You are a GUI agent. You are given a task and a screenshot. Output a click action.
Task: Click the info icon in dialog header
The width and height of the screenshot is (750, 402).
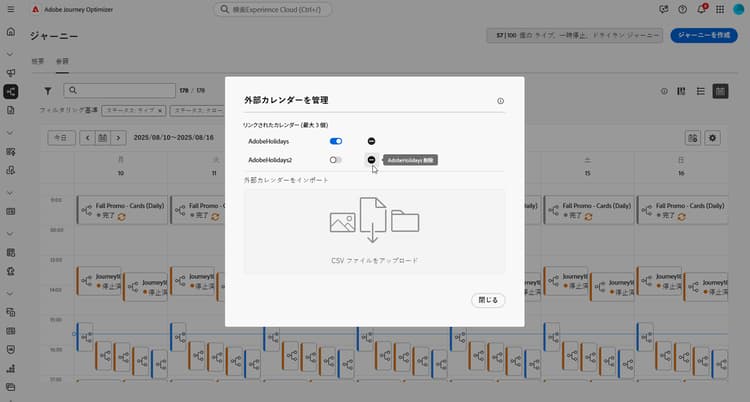[x=500, y=101]
